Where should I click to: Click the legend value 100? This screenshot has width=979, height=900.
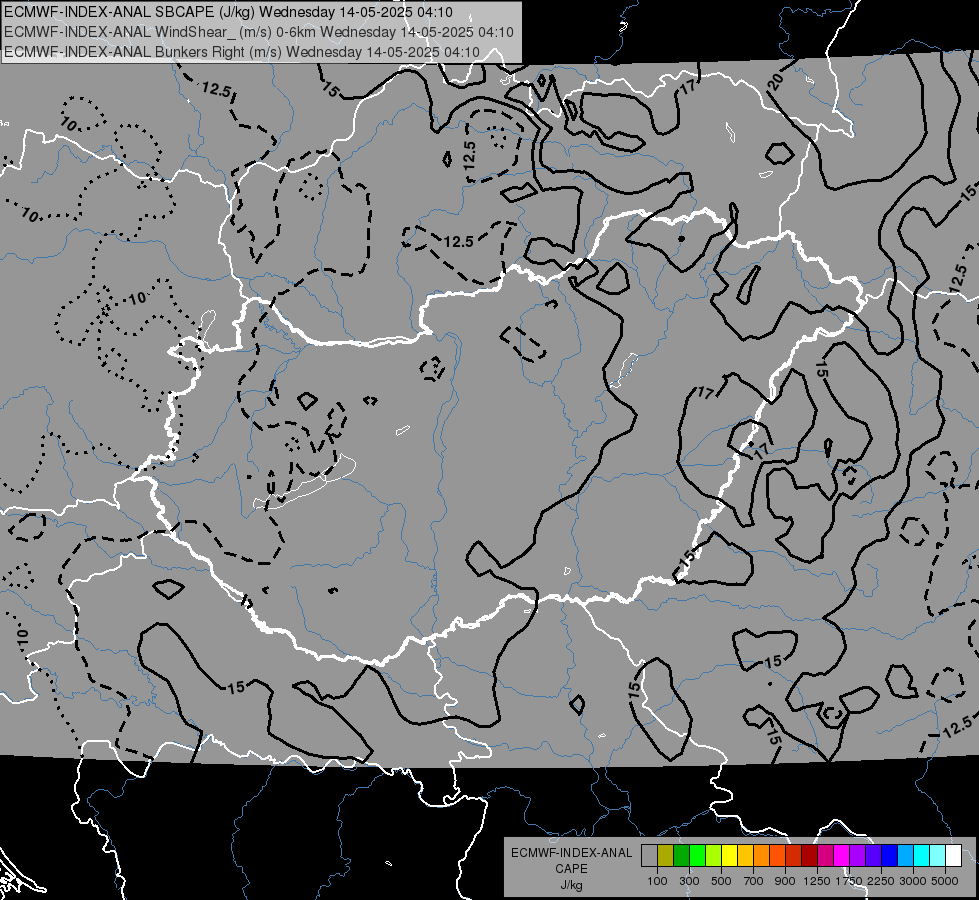click(657, 881)
